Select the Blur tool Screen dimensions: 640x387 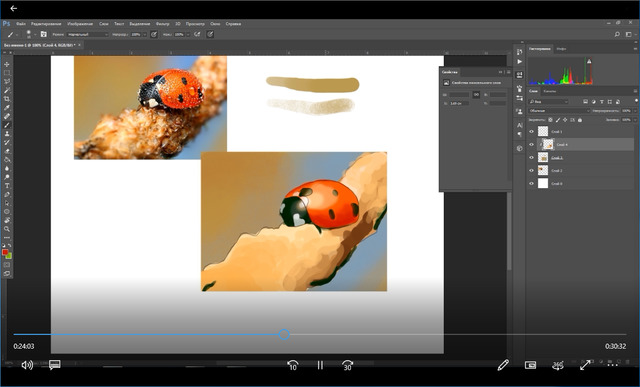(x=7, y=168)
